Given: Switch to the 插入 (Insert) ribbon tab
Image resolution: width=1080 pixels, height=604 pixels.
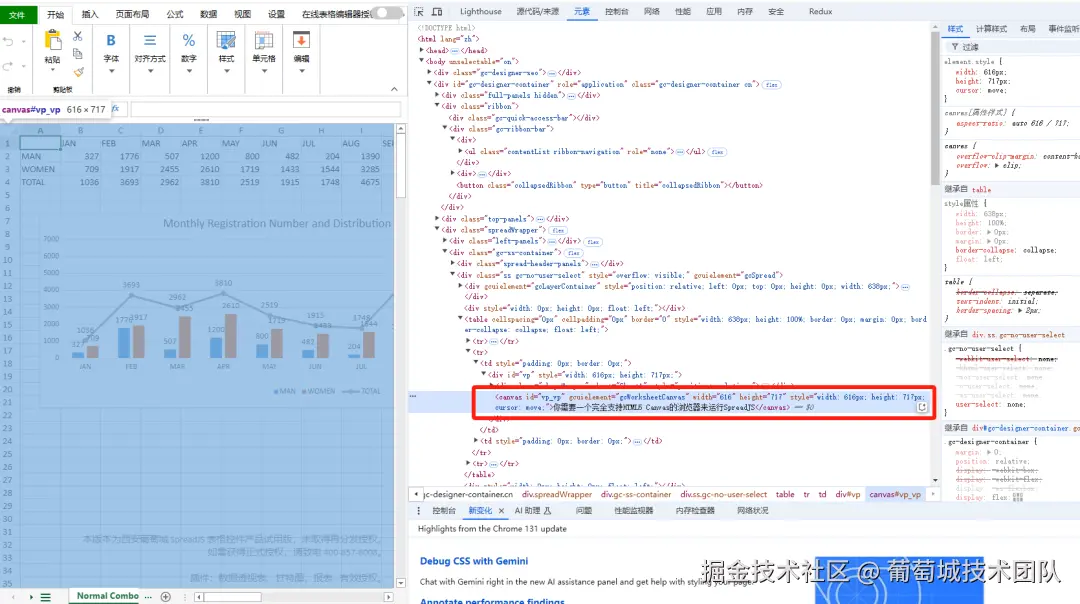Looking at the screenshot, I should pos(90,14).
